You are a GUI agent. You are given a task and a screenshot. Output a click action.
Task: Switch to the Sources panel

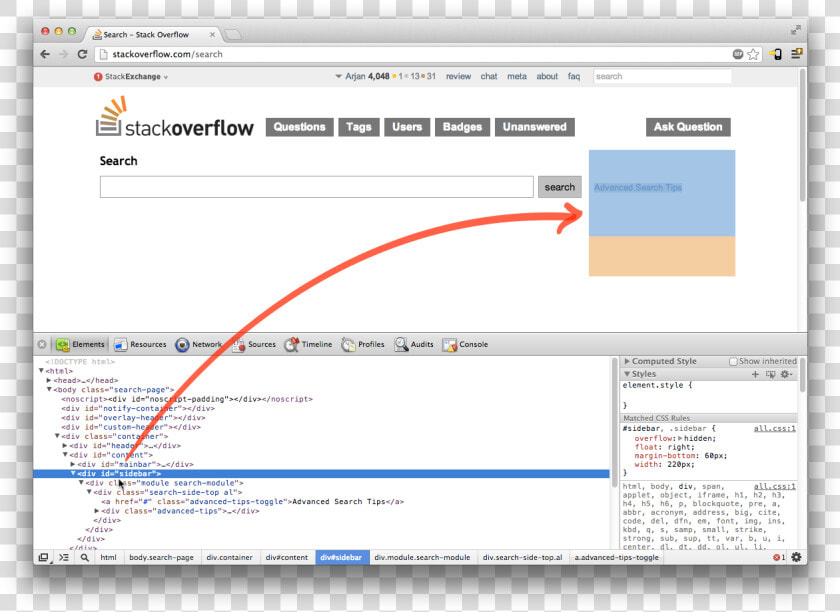pyautogui.click(x=254, y=345)
